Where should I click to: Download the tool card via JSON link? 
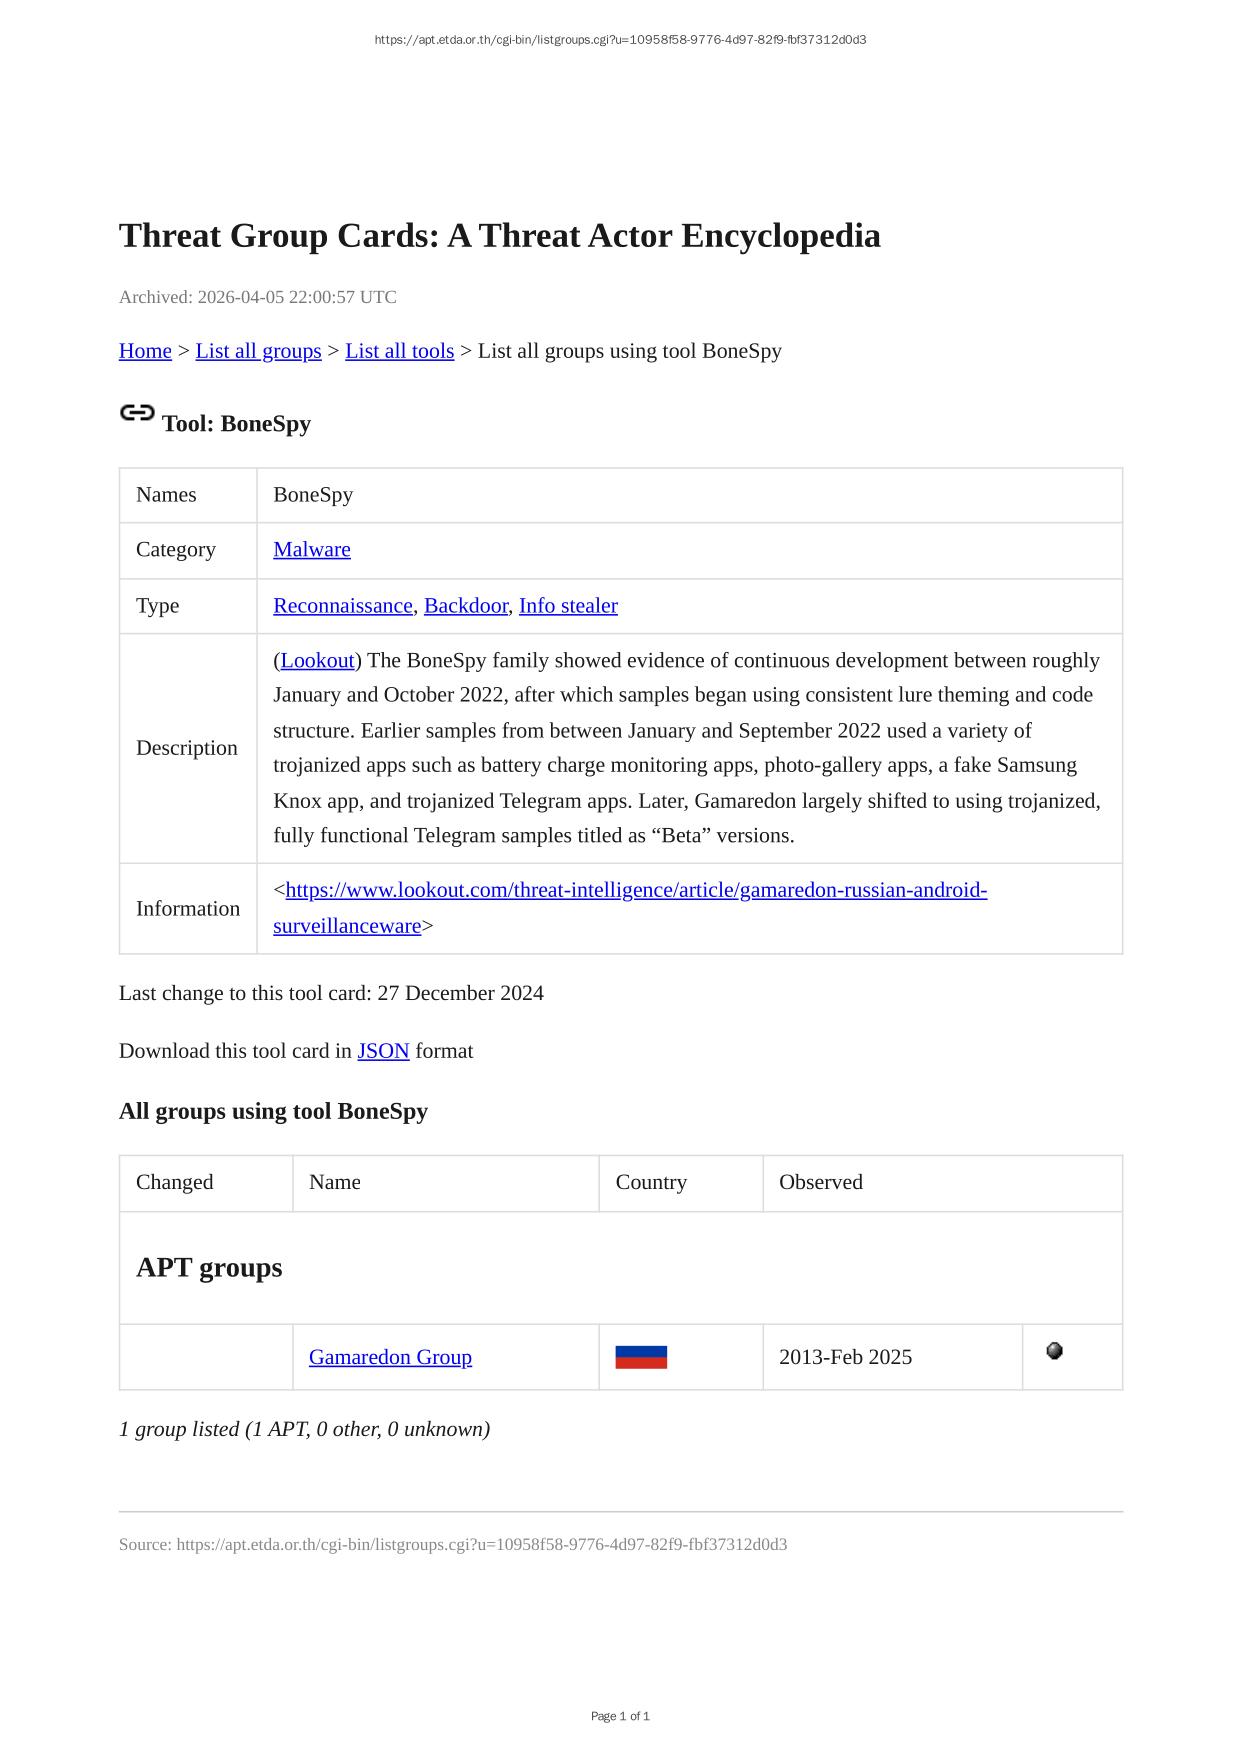(383, 1051)
